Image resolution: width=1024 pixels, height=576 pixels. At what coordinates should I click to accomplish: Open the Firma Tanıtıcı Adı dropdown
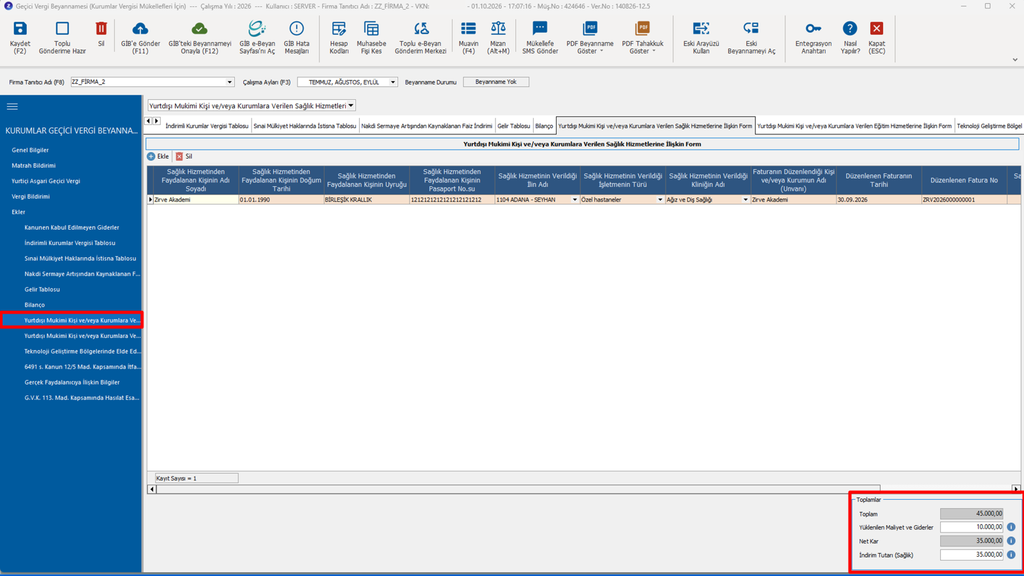[x=229, y=82]
